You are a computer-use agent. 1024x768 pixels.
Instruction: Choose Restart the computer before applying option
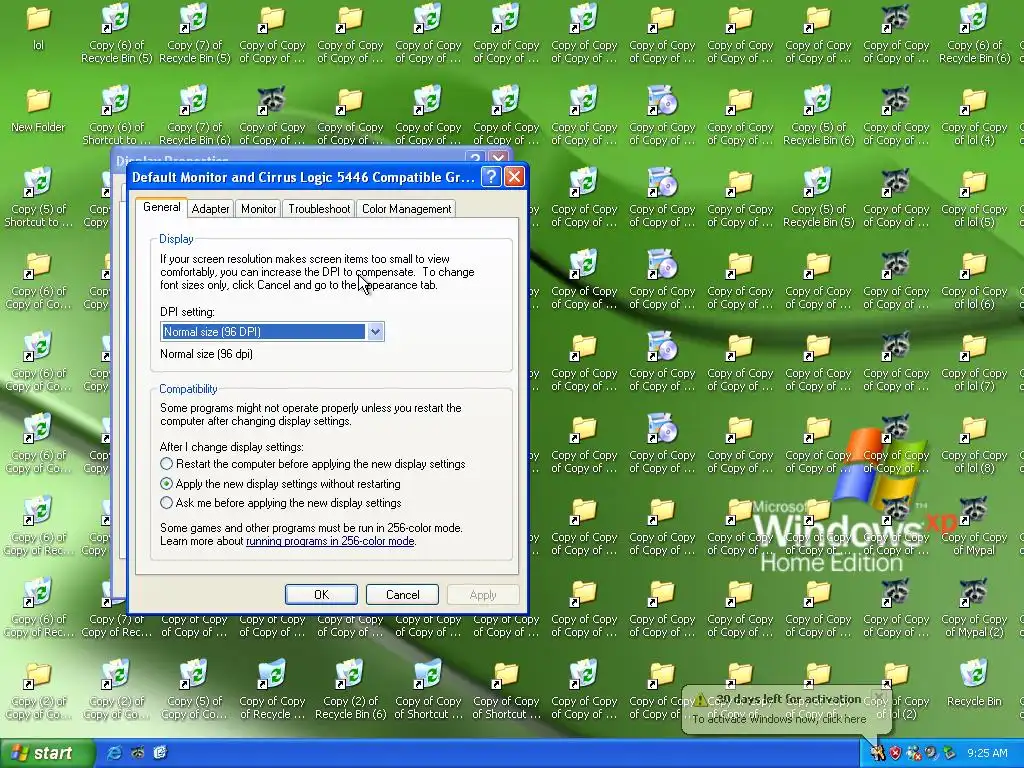(313, 464)
